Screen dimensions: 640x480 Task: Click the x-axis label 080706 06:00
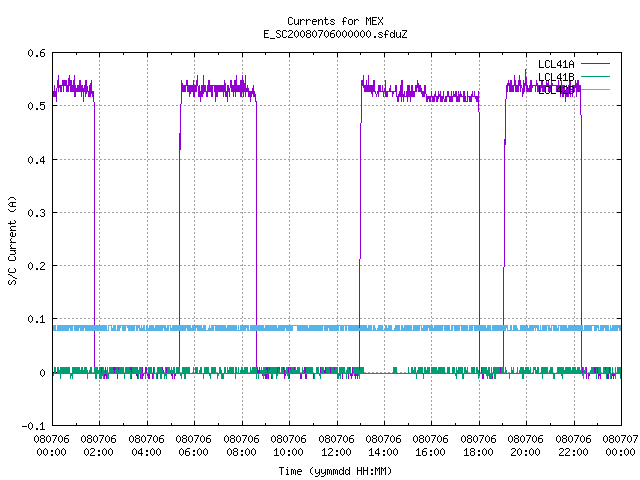(x=193, y=446)
